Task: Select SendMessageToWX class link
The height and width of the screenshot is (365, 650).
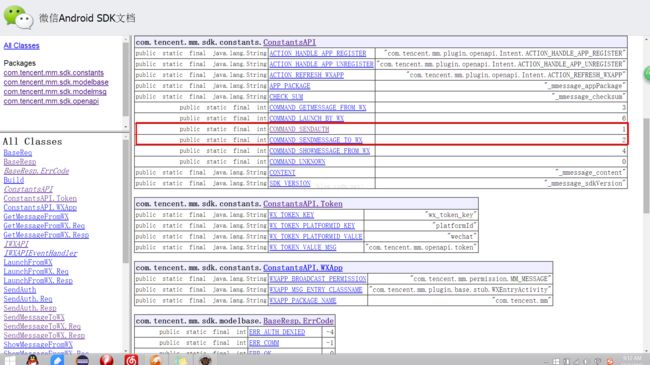Action: pyautogui.click(x=34, y=317)
